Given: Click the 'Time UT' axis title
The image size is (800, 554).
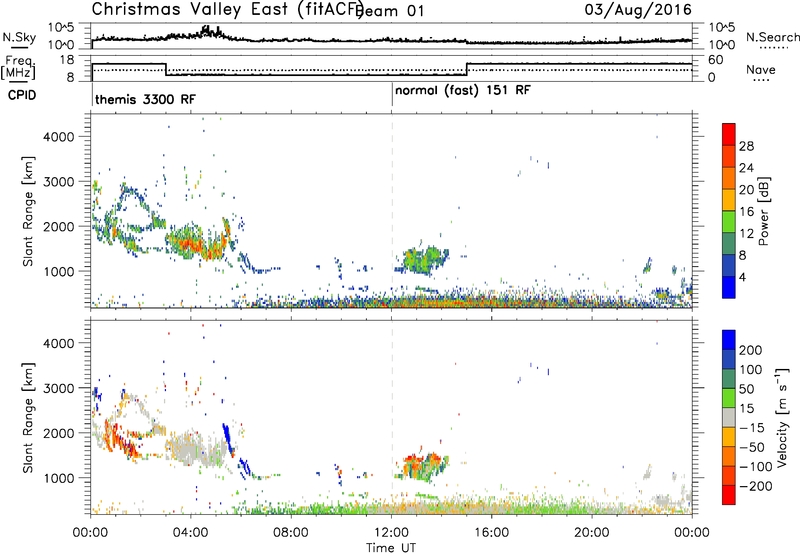Looking at the screenshot, I should click(x=391, y=548).
